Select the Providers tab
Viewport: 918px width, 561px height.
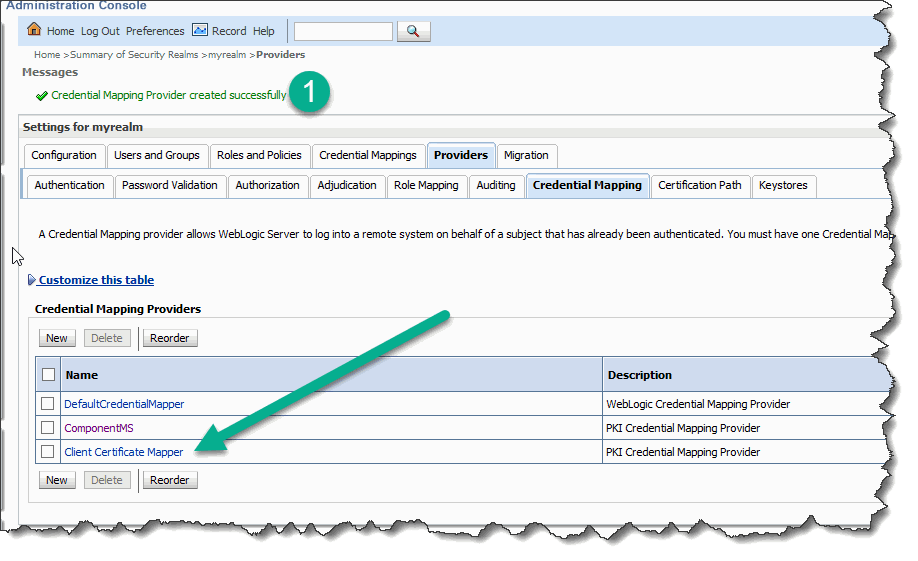(x=461, y=155)
